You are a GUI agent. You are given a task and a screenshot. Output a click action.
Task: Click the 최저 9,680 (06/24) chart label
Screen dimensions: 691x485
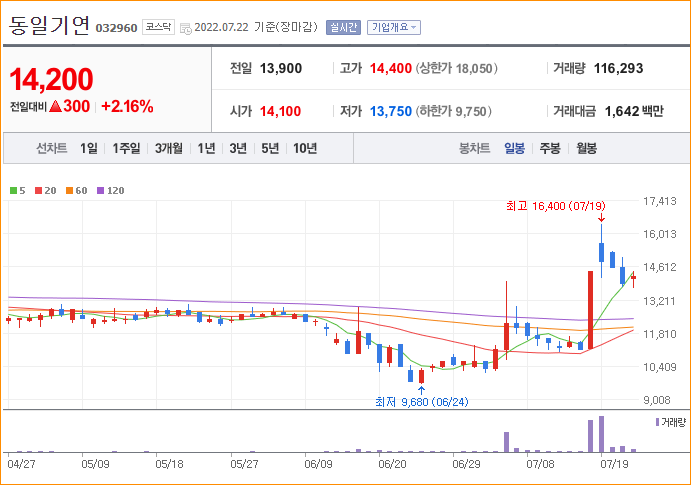coord(422,402)
